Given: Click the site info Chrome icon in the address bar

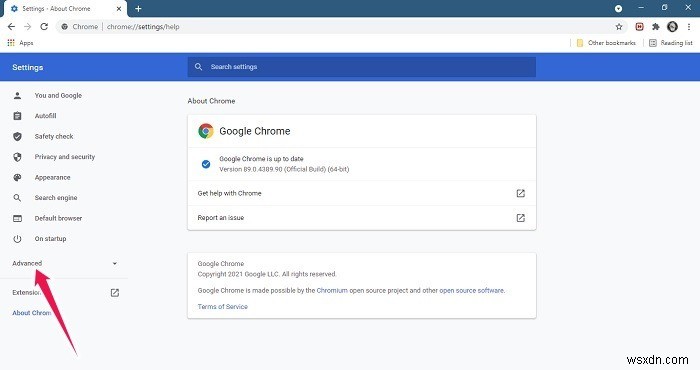Looking at the screenshot, I should (x=65, y=27).
